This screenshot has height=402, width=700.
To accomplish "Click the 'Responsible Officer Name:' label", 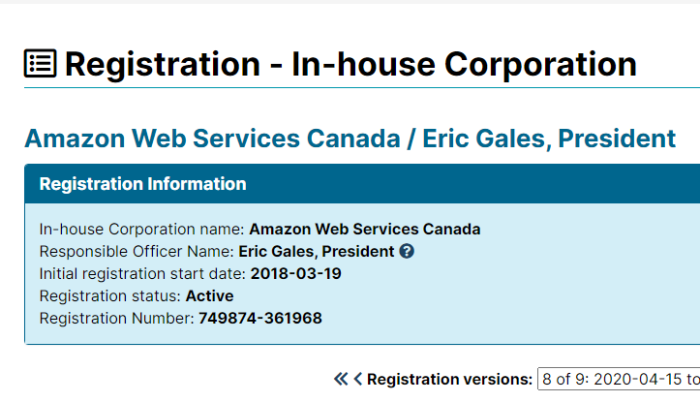I will (x=137, y=251).
